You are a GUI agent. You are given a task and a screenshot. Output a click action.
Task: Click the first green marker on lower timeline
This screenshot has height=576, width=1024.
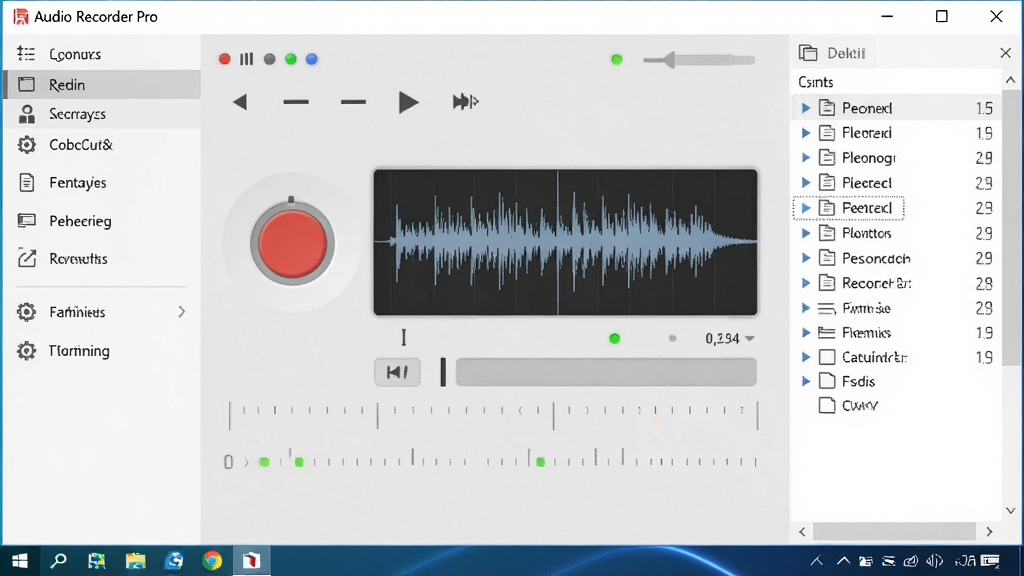[x=264, y=462]
